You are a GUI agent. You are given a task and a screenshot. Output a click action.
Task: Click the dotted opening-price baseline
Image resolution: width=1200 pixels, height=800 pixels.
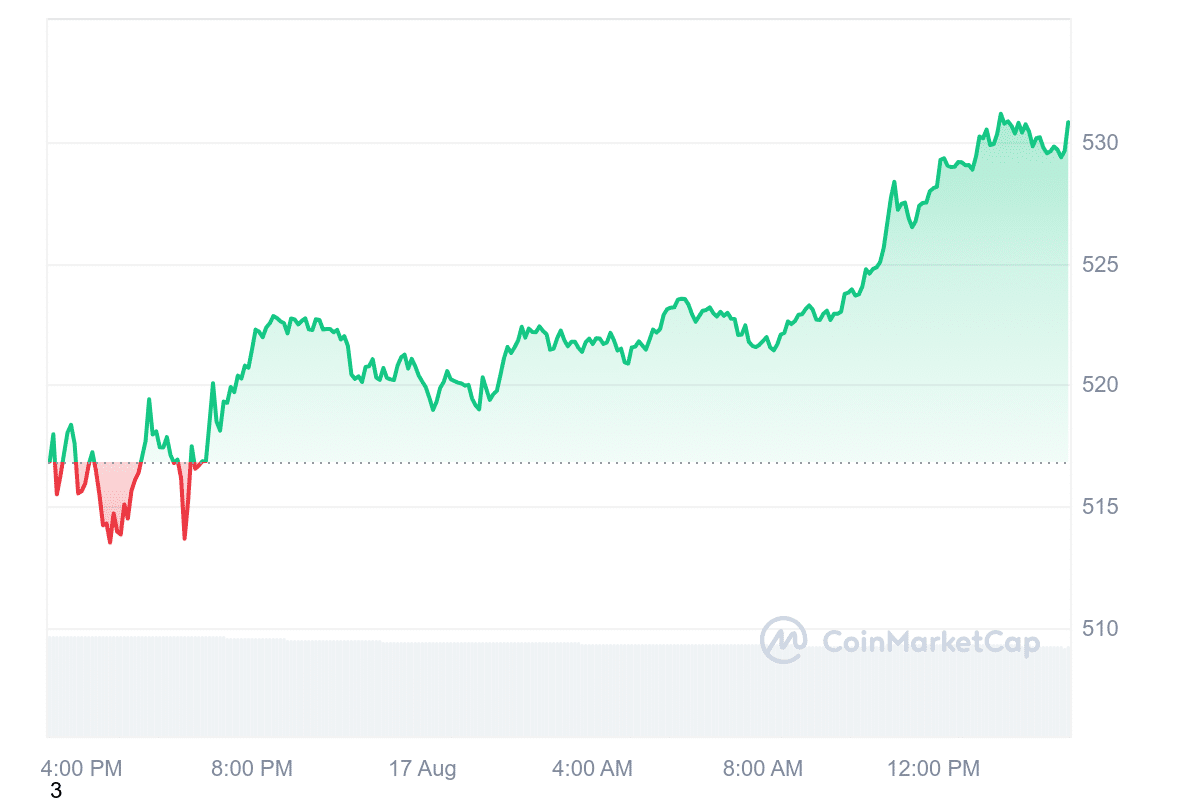600,463
